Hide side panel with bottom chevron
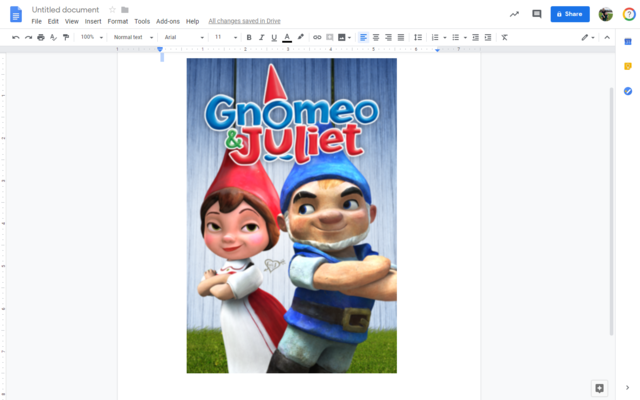Screen dimensions: 640x400 [627, 388]
